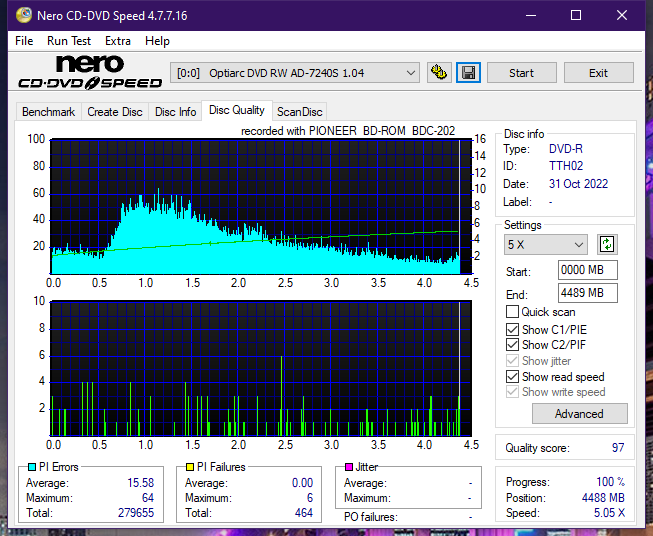The height and width of the screenshot is (536, 653).
Task: Click the save floppy disk icon
Action: (x=468, y=73)
